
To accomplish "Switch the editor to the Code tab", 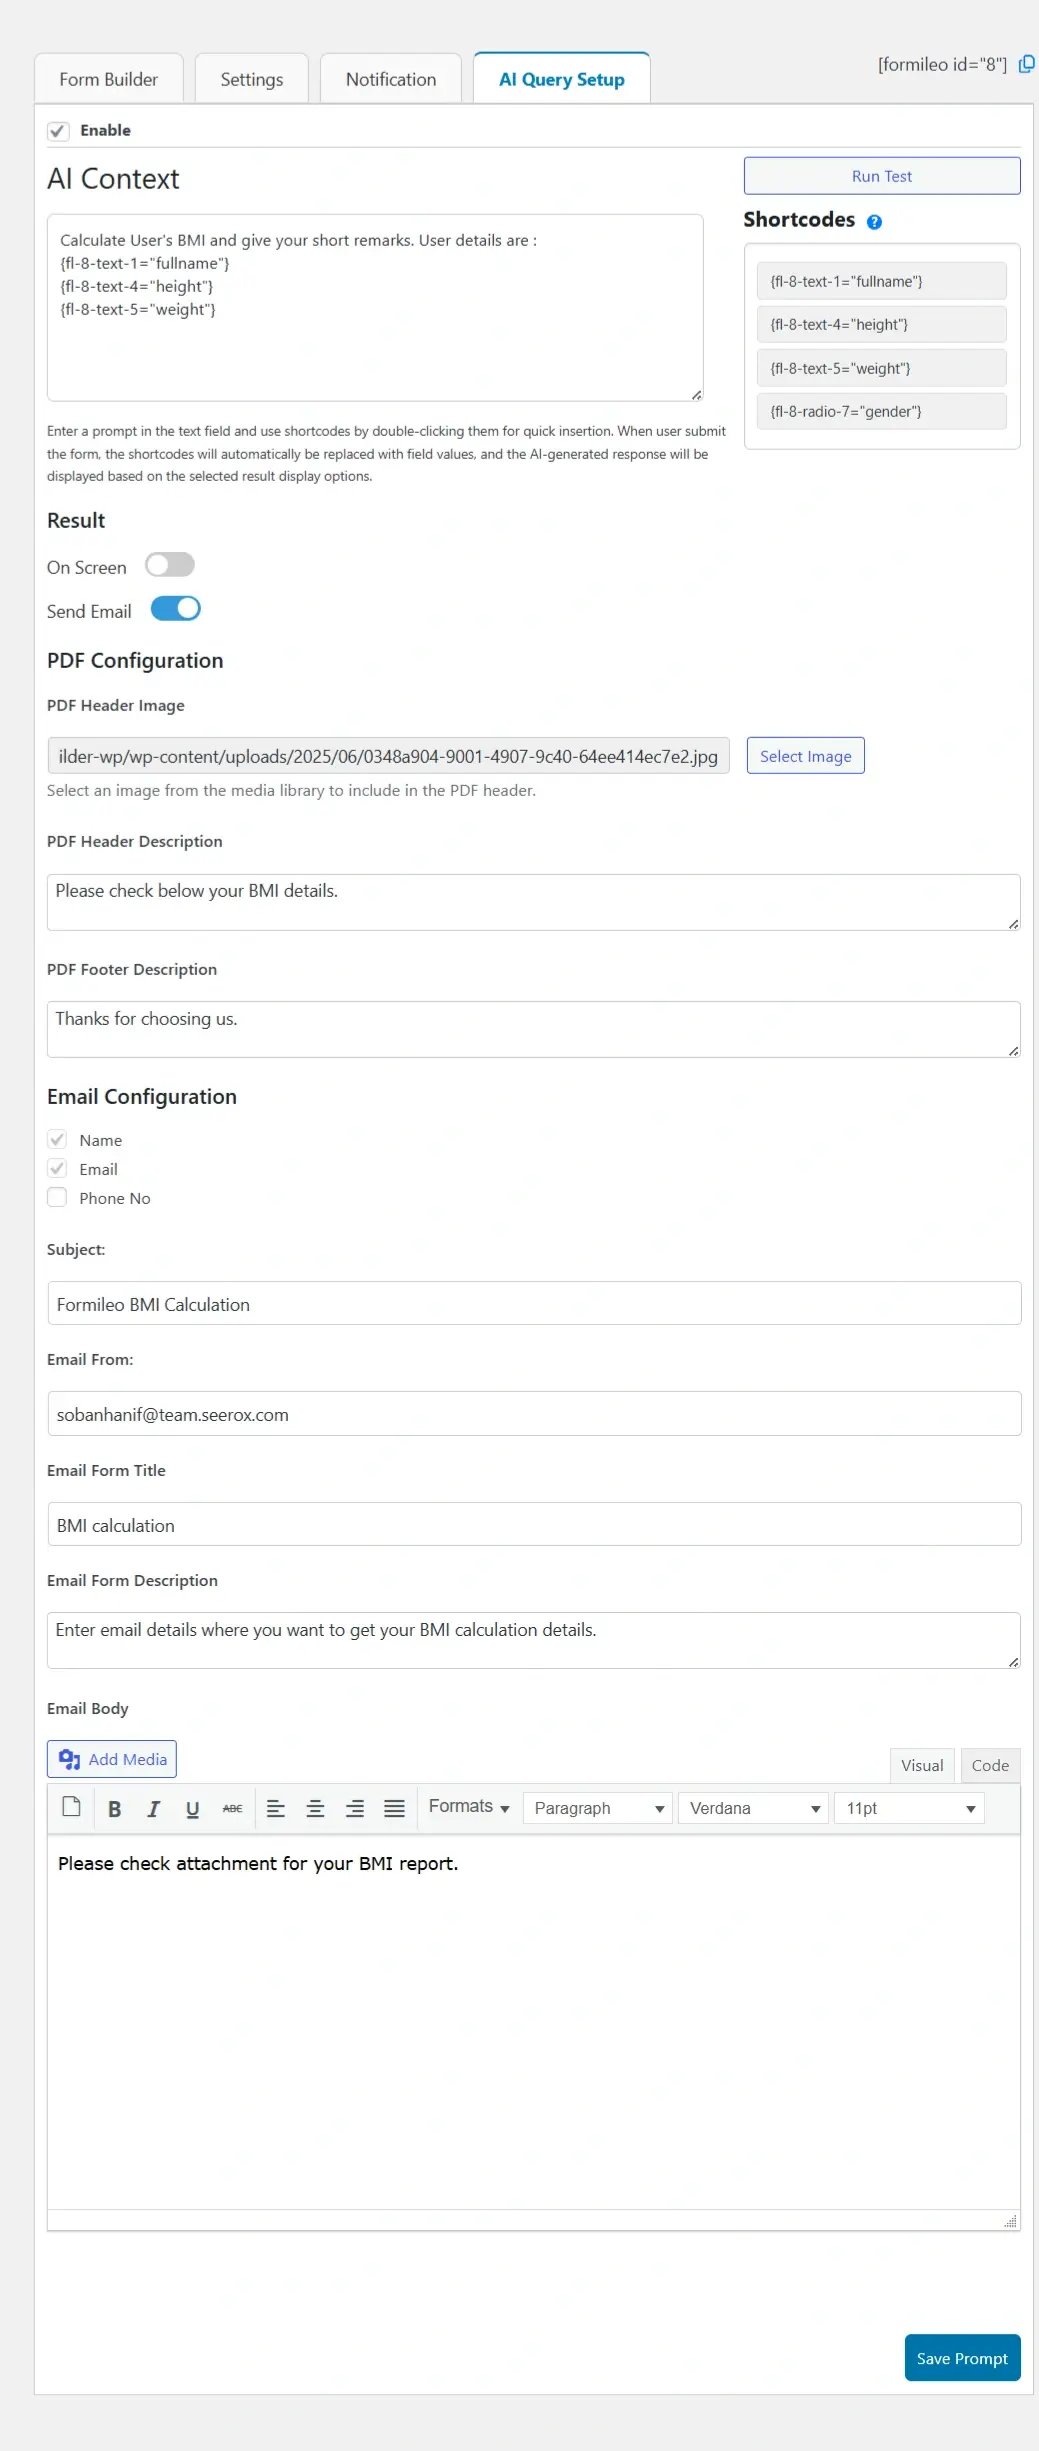I will (x=989, y=1766).
